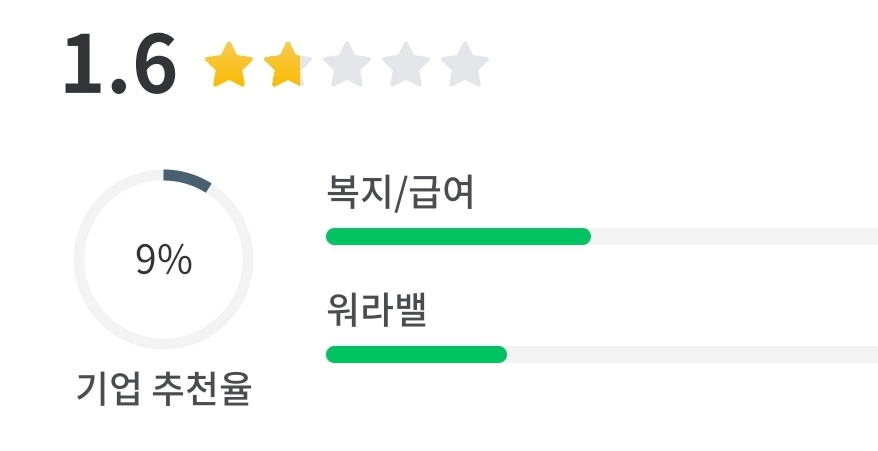
Task: Click gray unfilled track of 워라밸 bar
Action: pyautogui.click(x=690, y=354)
